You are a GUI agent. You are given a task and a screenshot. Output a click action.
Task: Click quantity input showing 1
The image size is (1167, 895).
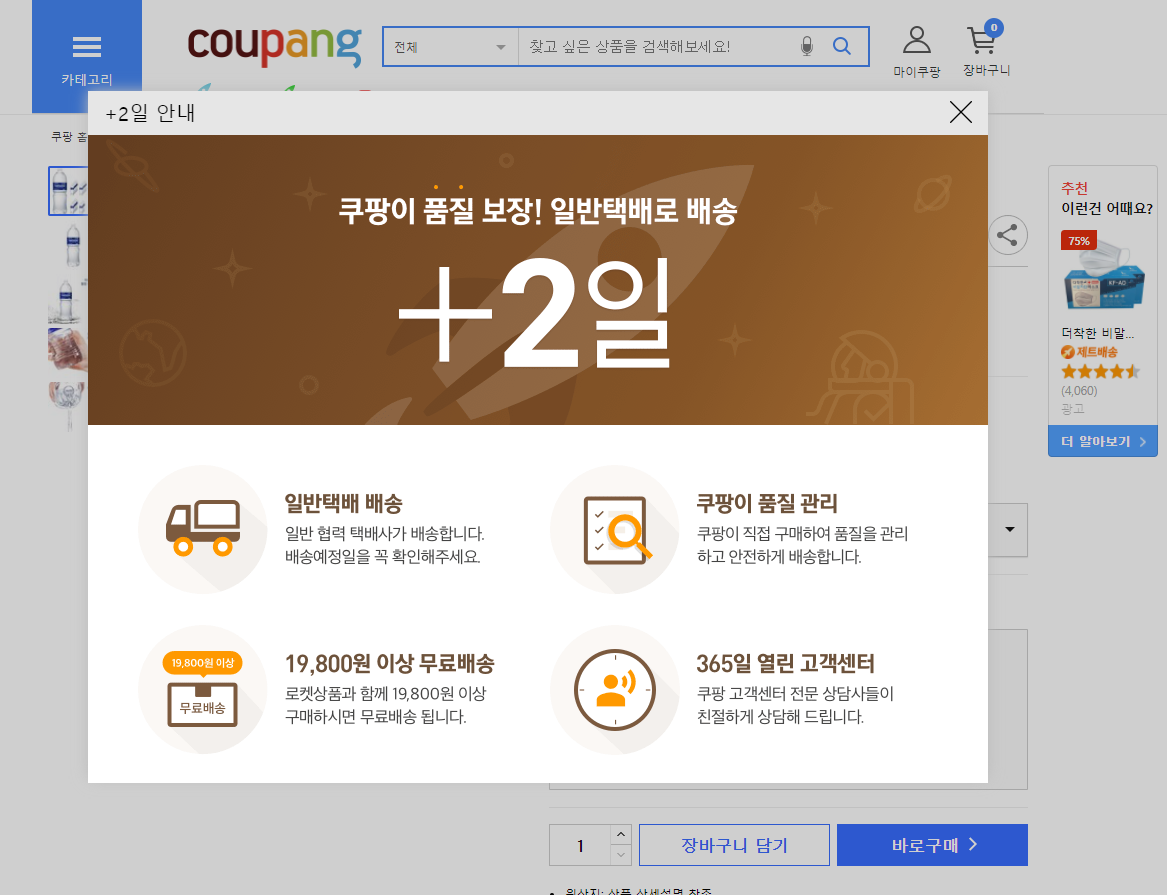point(580,845)
